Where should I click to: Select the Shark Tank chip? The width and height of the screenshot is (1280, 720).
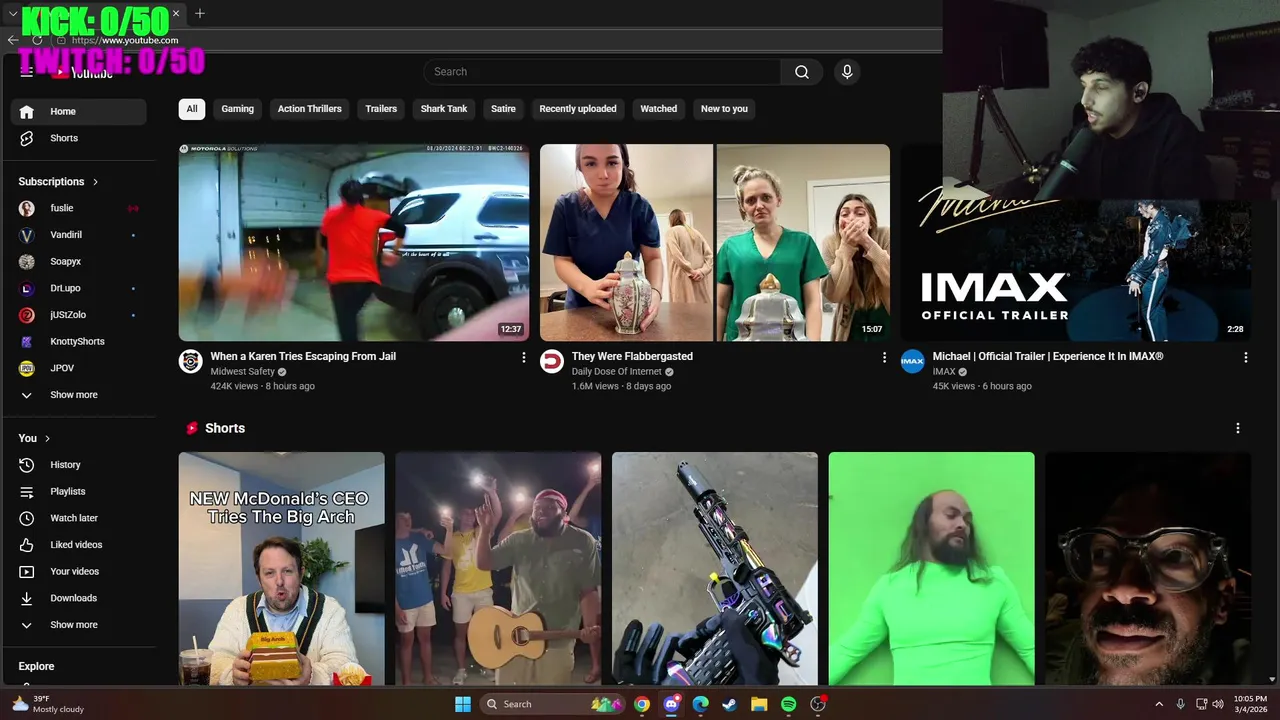[444, 109]
